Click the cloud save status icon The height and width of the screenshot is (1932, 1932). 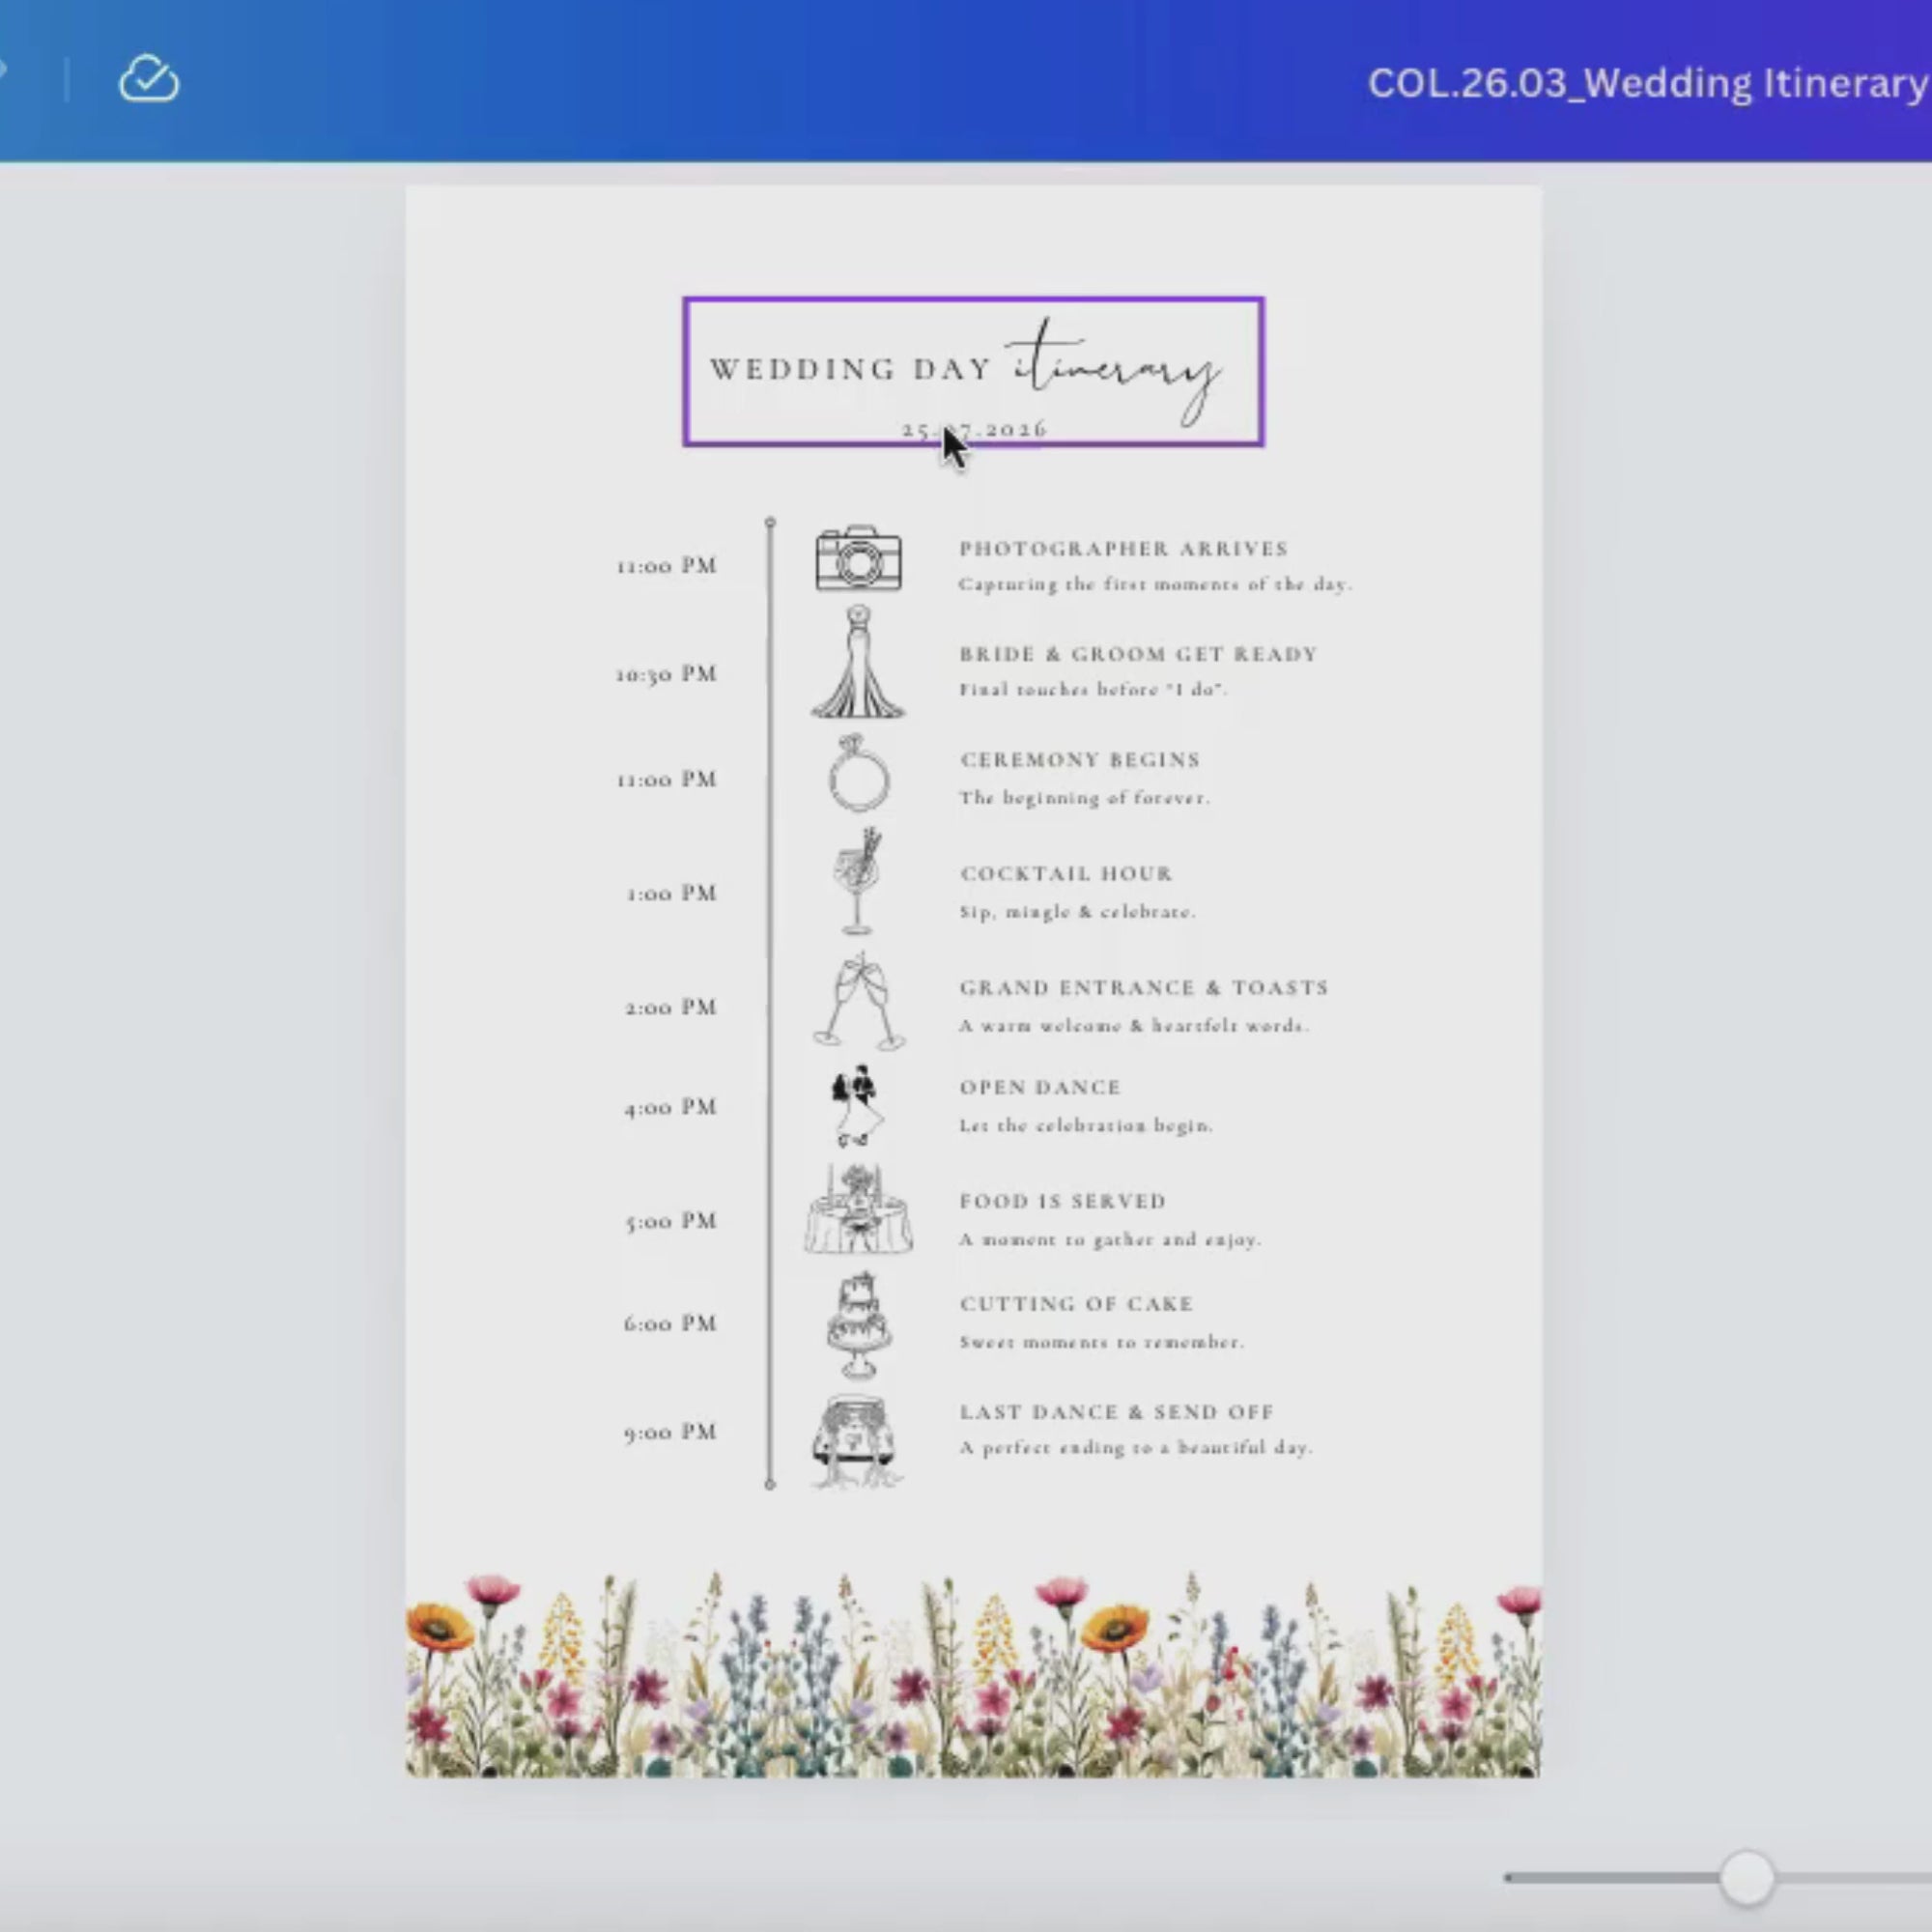coord(149,79)
